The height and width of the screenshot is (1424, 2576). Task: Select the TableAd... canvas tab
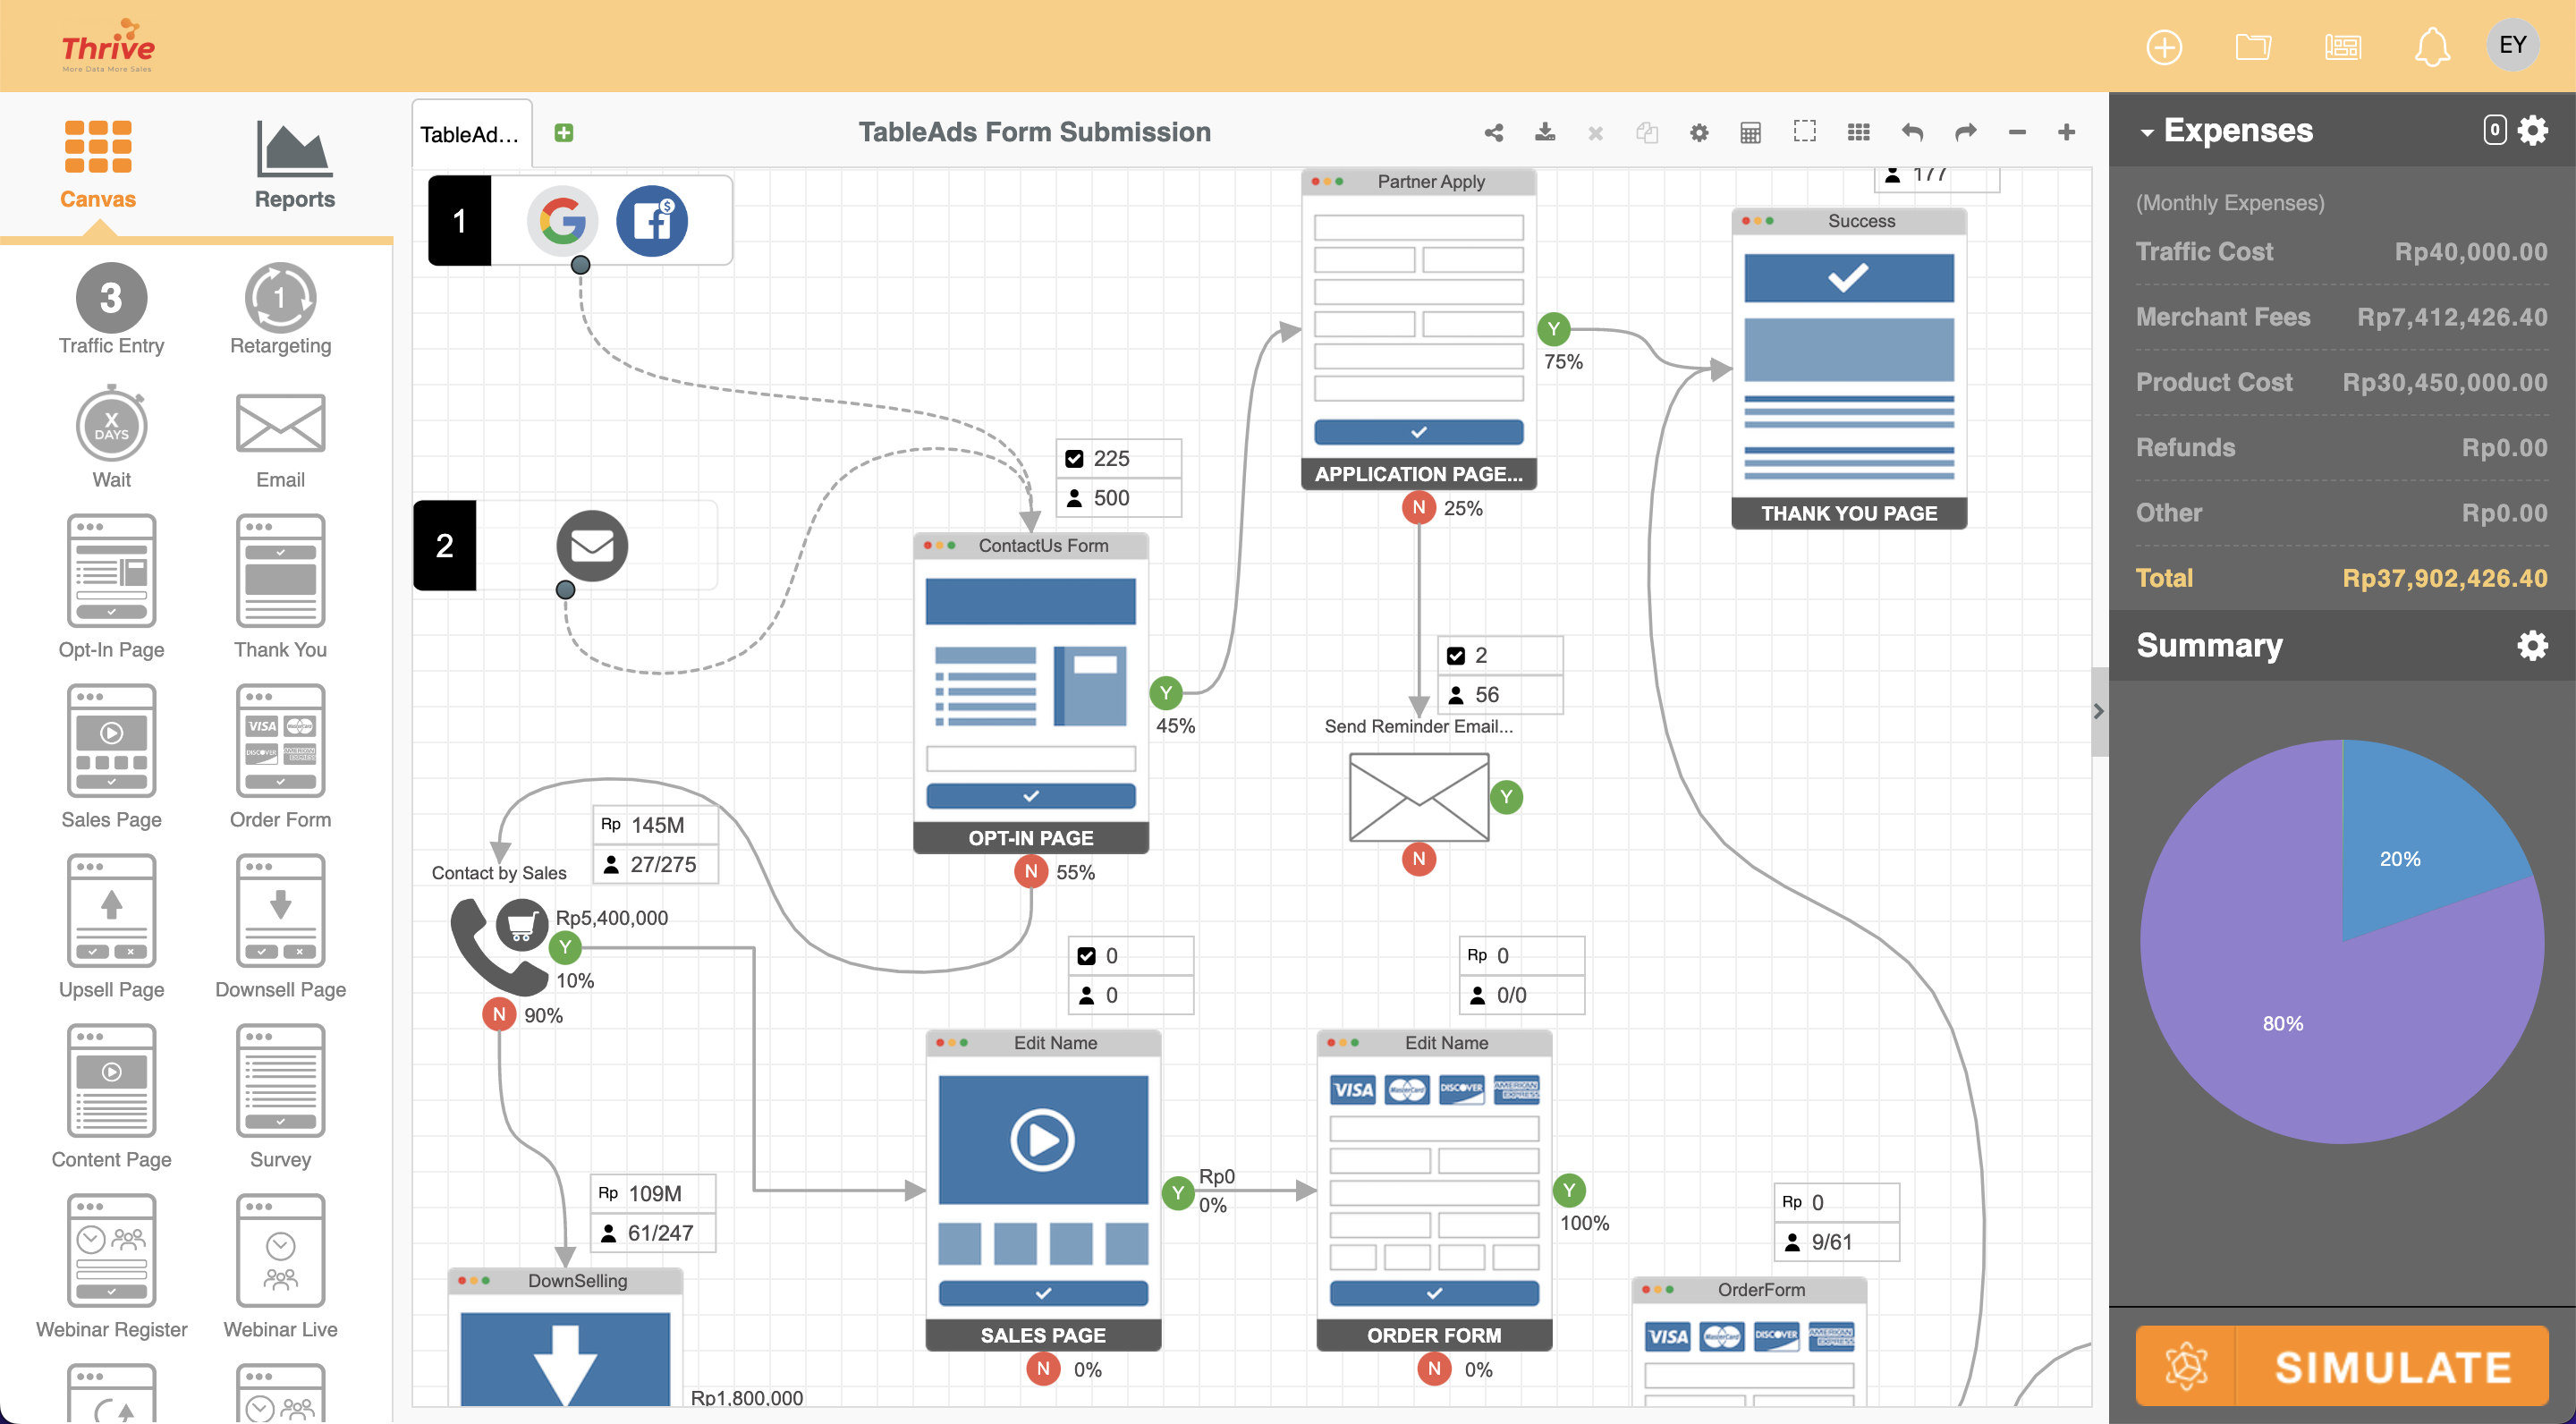(x=470, y=134)
